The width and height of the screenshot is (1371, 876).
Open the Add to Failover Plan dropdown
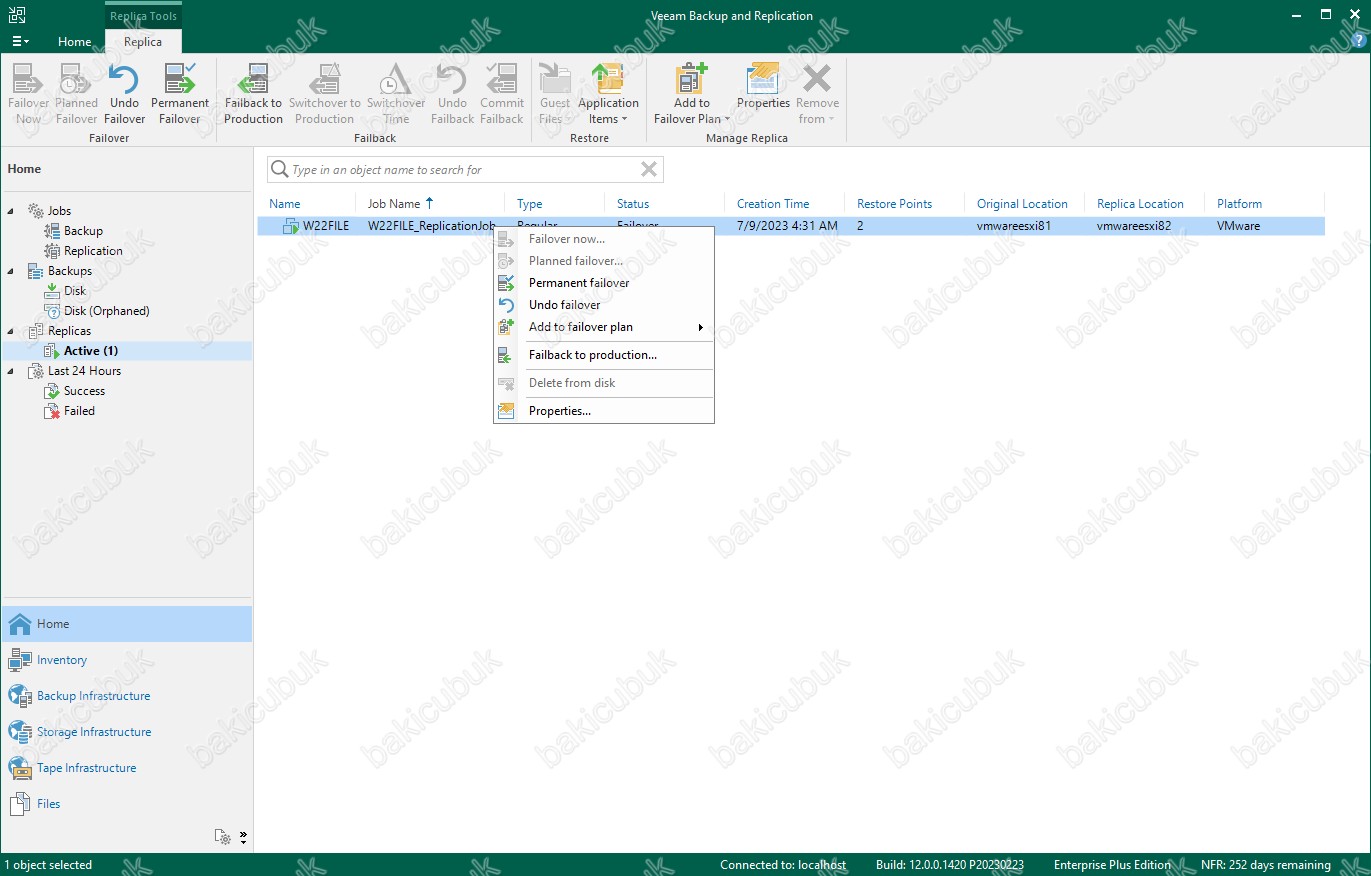(x=692, y=94)
